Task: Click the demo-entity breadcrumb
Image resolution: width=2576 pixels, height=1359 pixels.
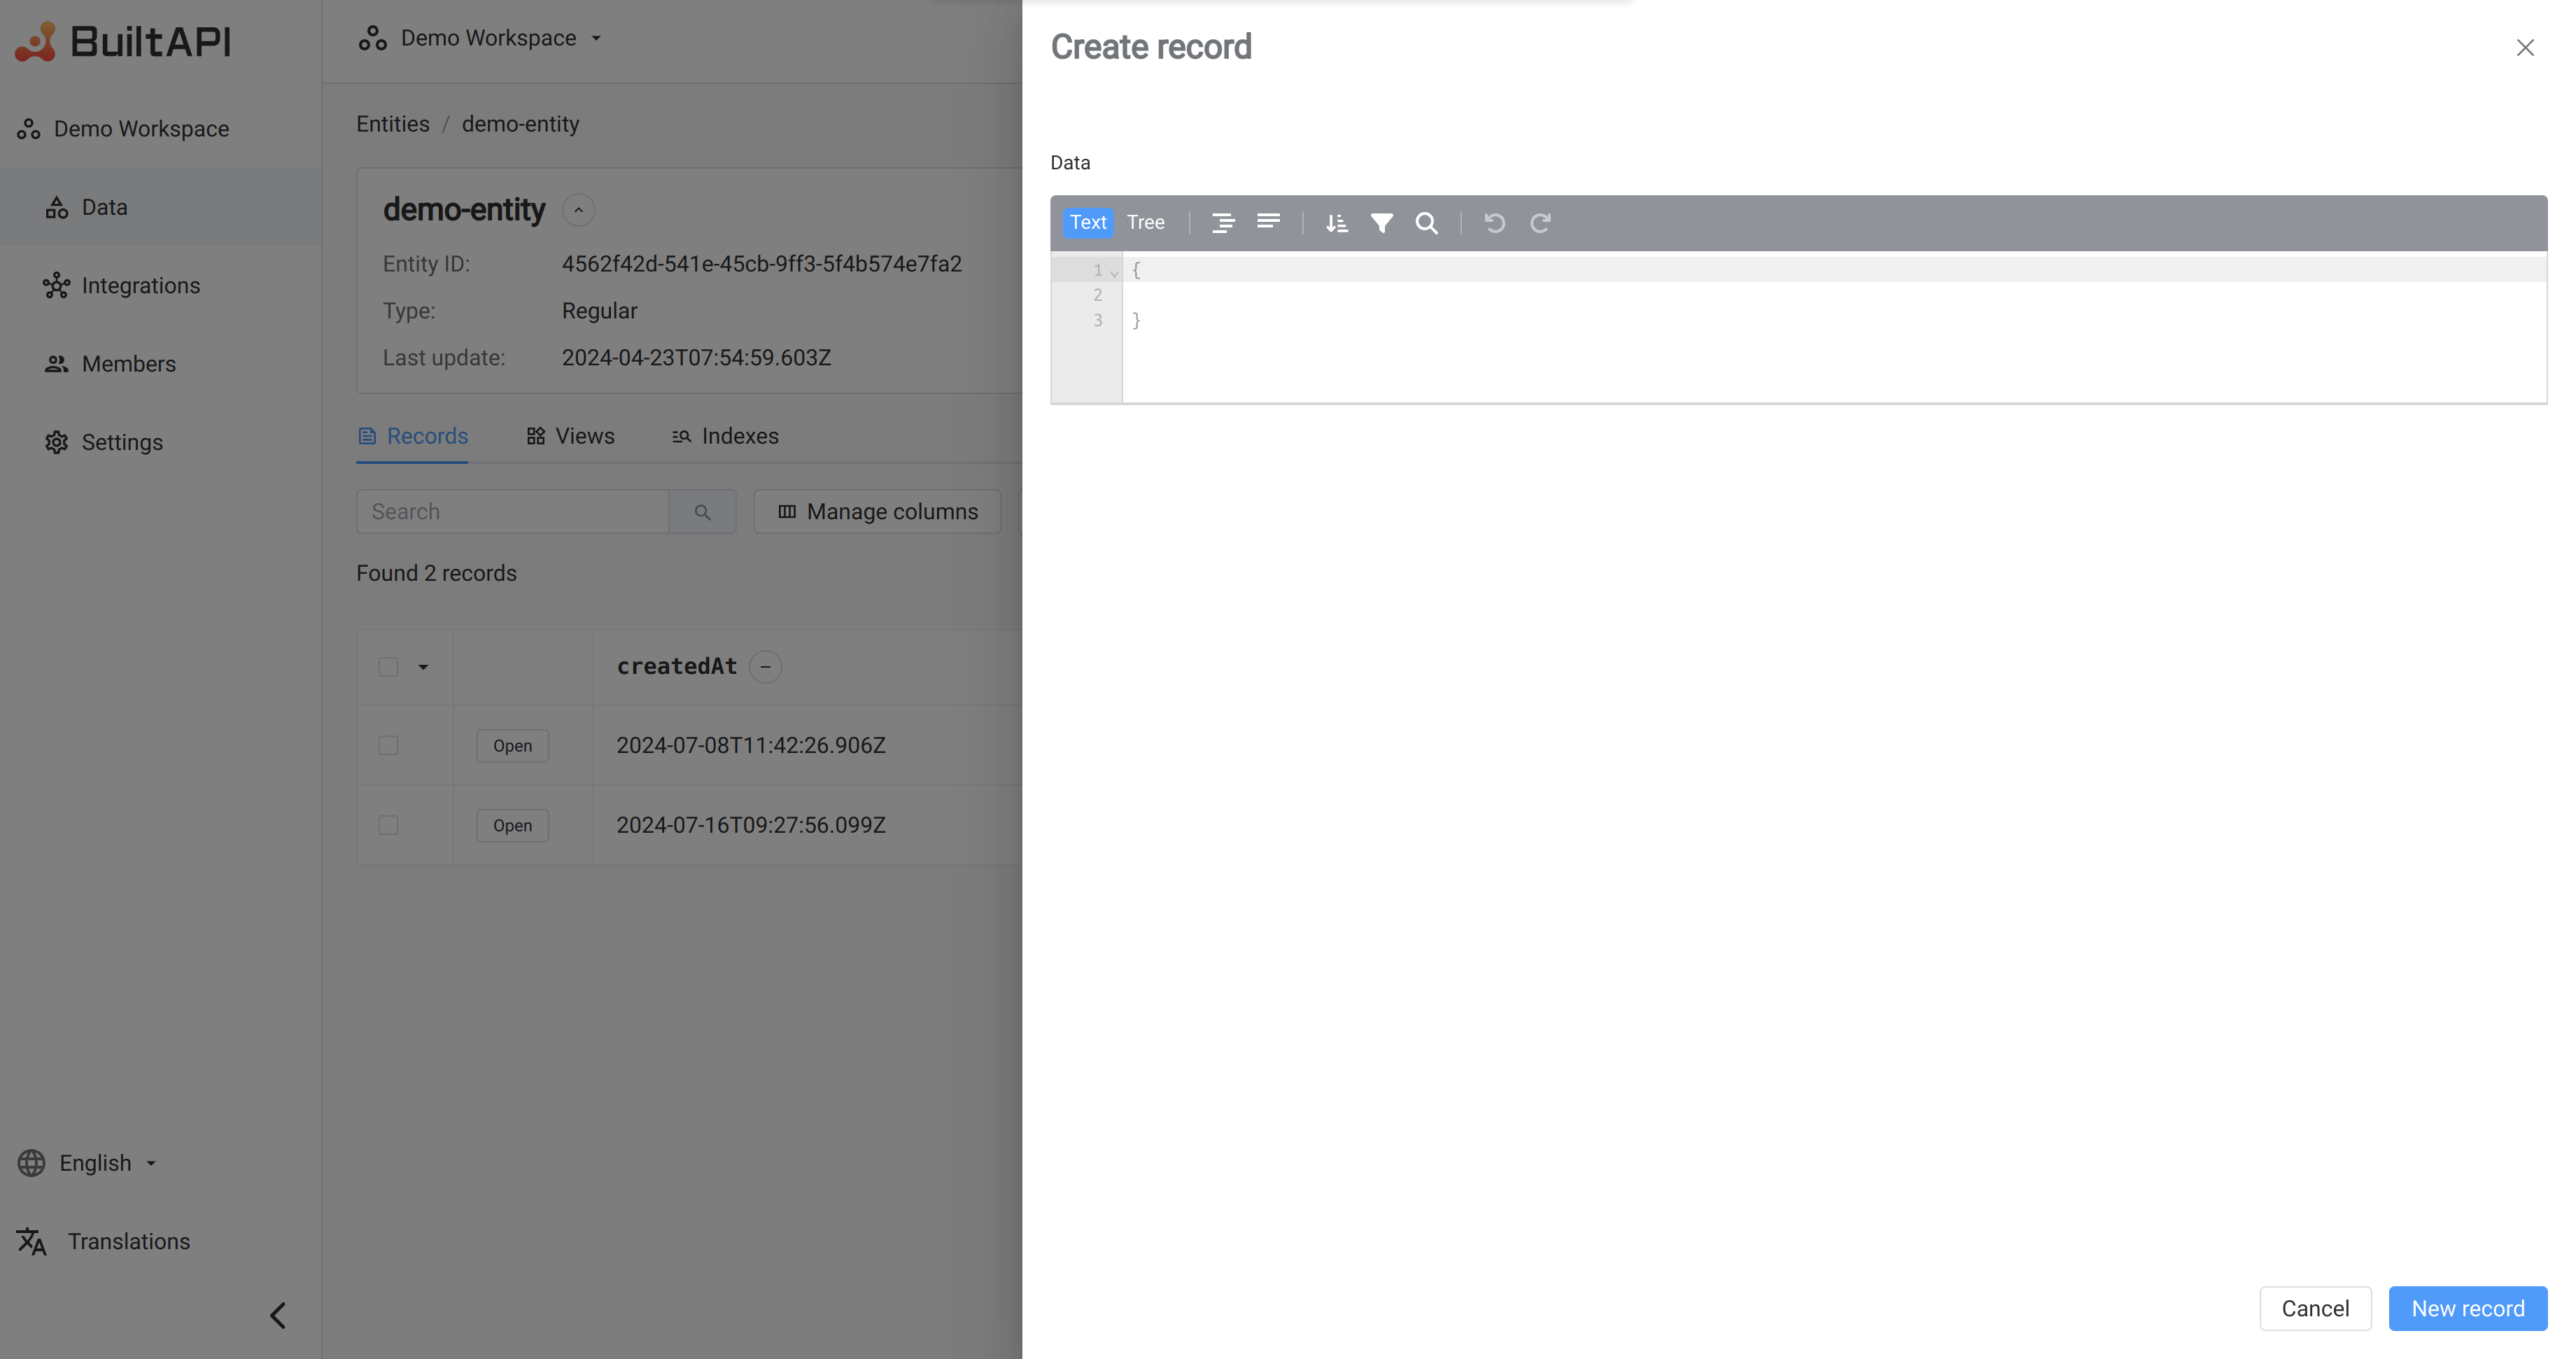Action: [x=520, y=124]
